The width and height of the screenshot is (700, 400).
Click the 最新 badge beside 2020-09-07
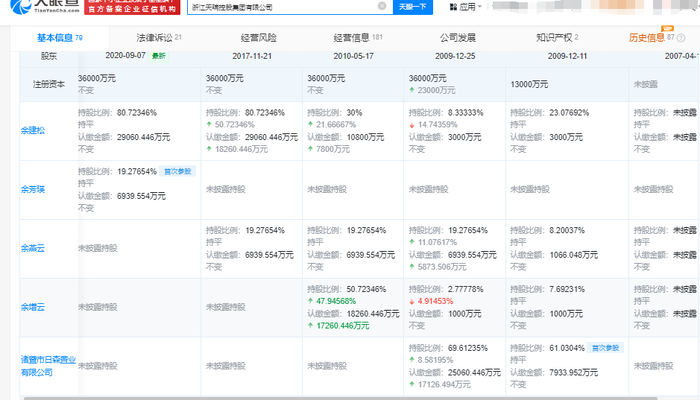tap(158, 57)
